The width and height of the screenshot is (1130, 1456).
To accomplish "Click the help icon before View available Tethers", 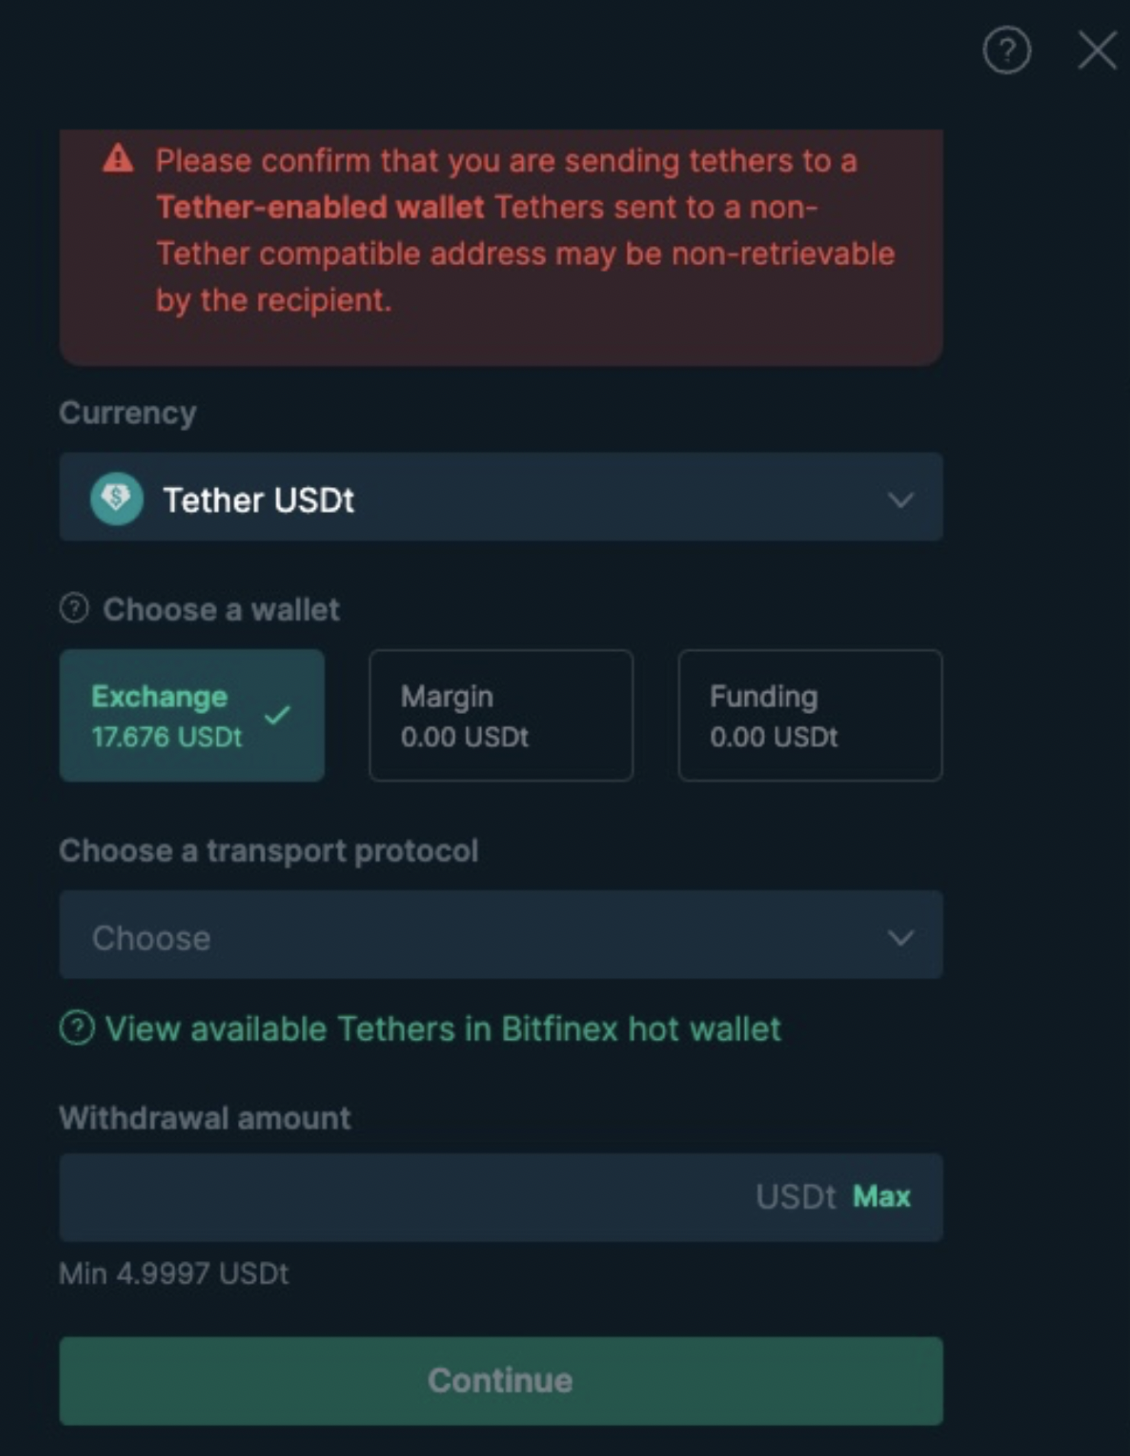I will point(77,1028).
